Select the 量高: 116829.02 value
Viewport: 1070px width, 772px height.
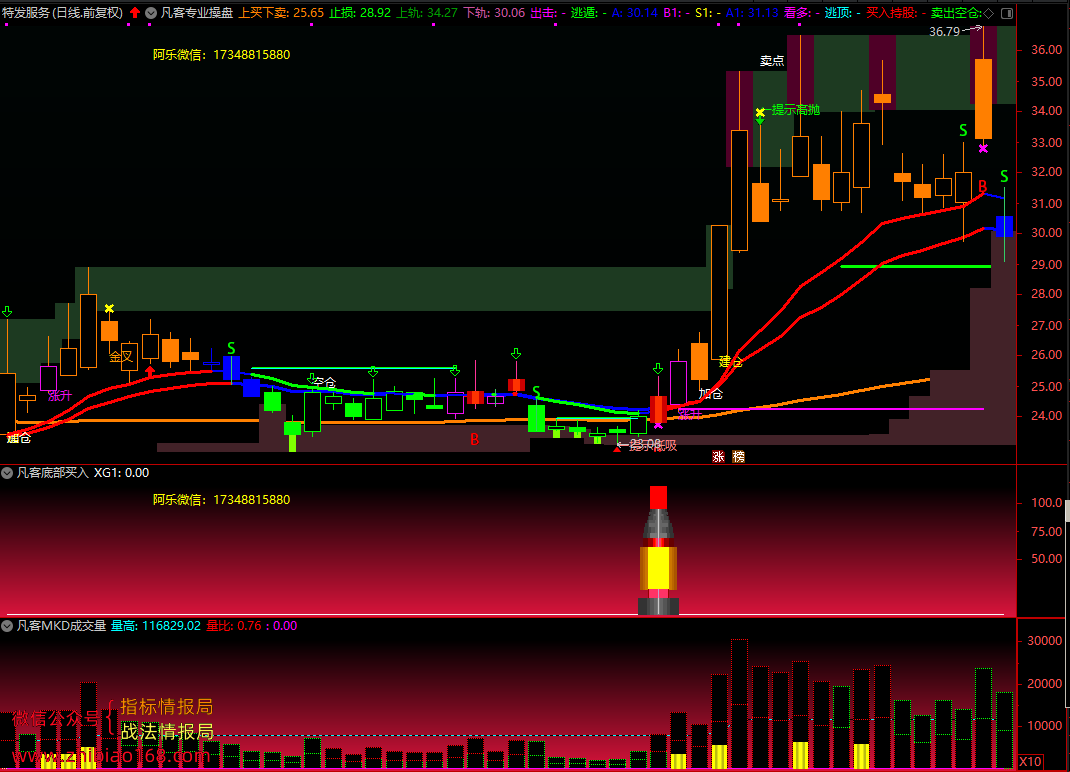click(156, 625)
